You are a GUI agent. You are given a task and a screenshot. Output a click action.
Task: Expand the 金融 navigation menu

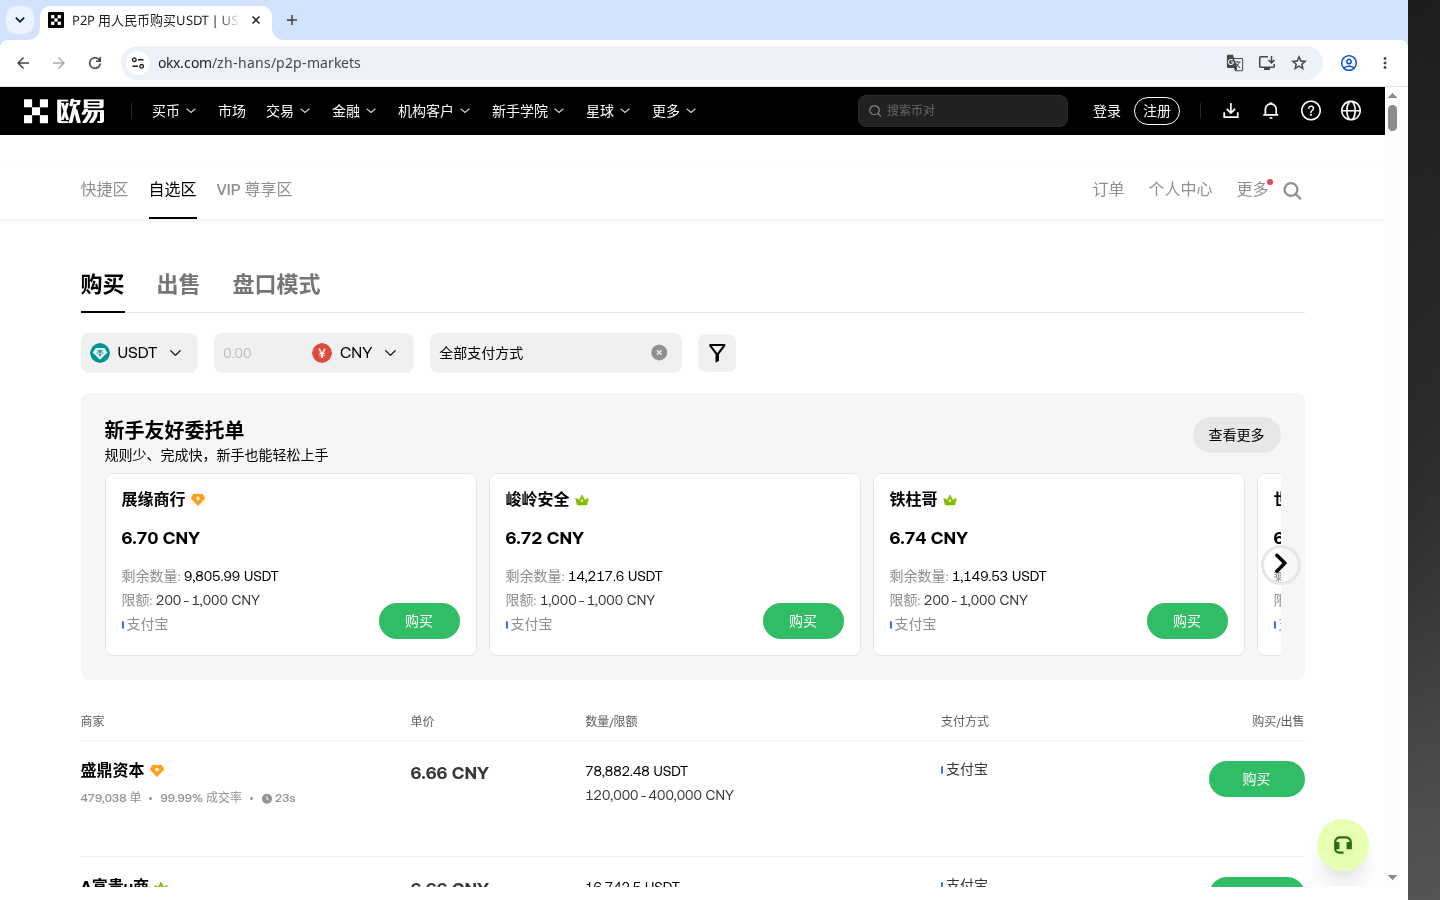(x=354, y=111)
